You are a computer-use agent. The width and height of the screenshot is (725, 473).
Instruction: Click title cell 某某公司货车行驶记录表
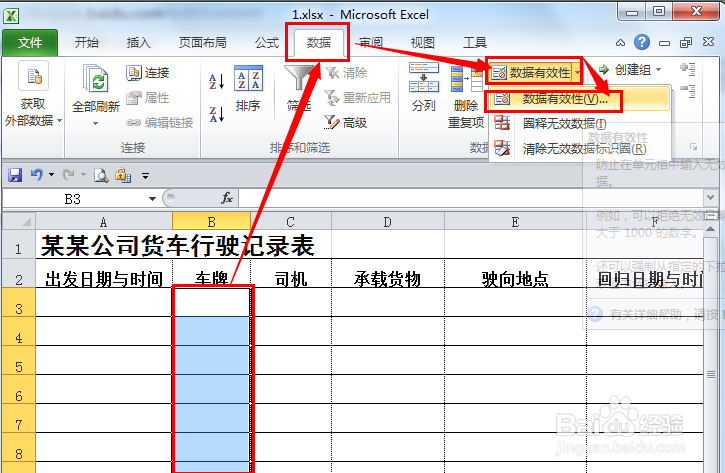178,245
